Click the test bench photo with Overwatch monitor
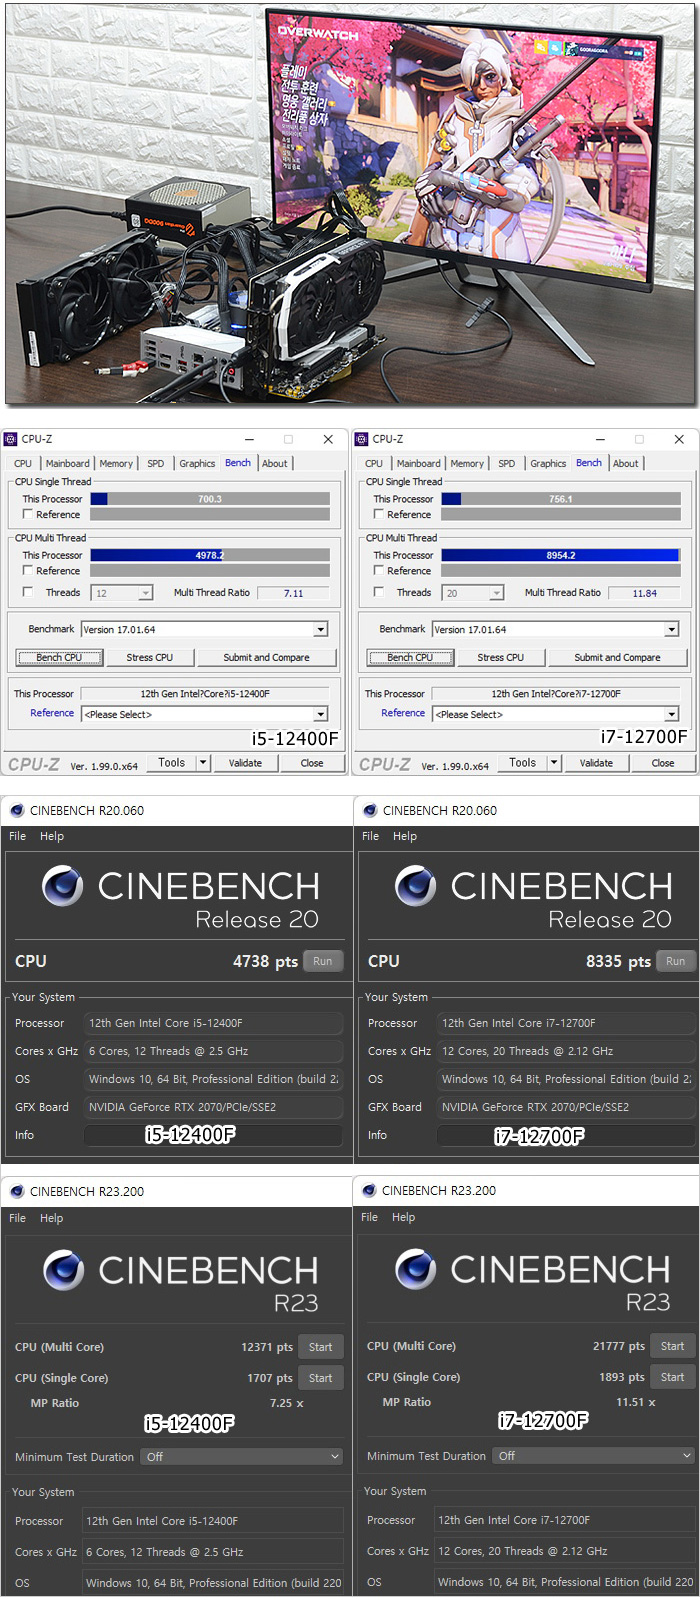The width and height of the screenshot is (700, 1601). pos(350,204)
